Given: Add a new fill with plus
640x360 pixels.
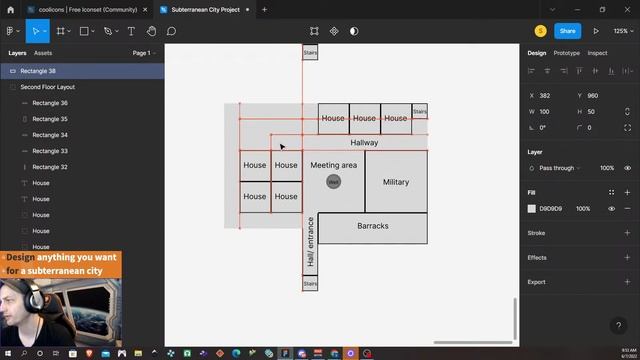Looking at the screenshot, I should coord(627,192).
